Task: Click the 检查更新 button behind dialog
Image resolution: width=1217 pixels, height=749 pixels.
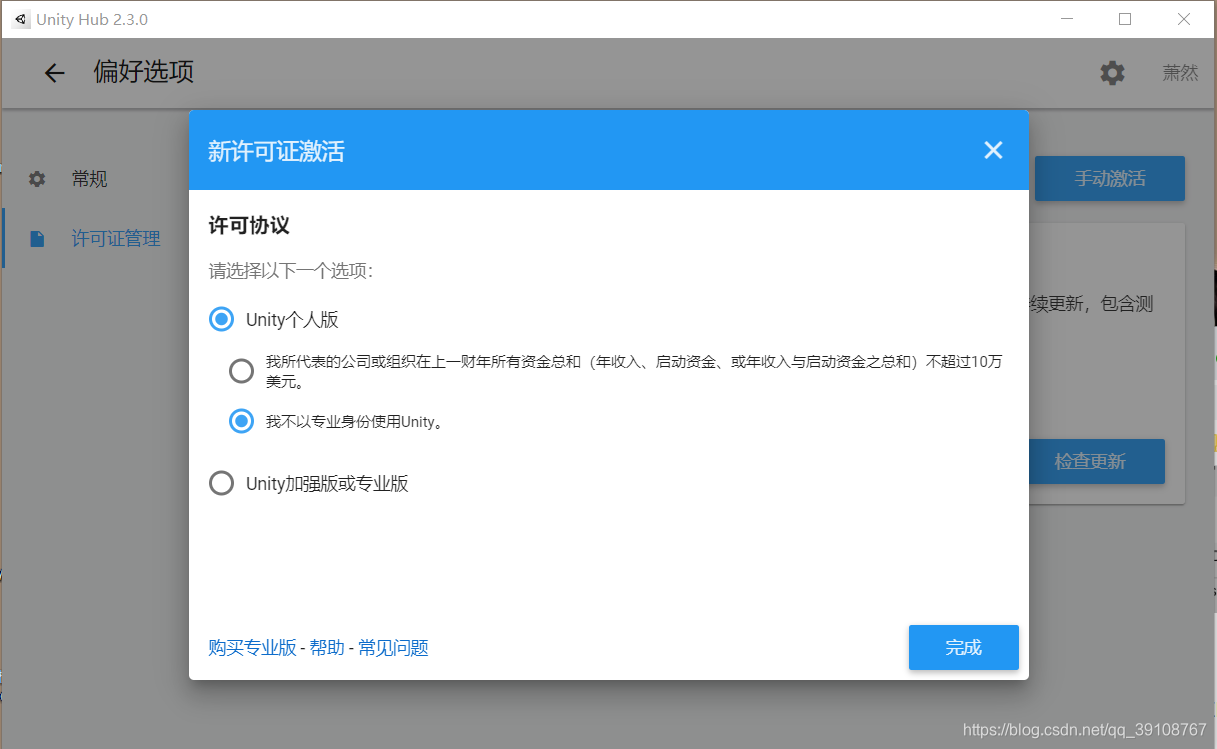Action: pos(1096,462)
